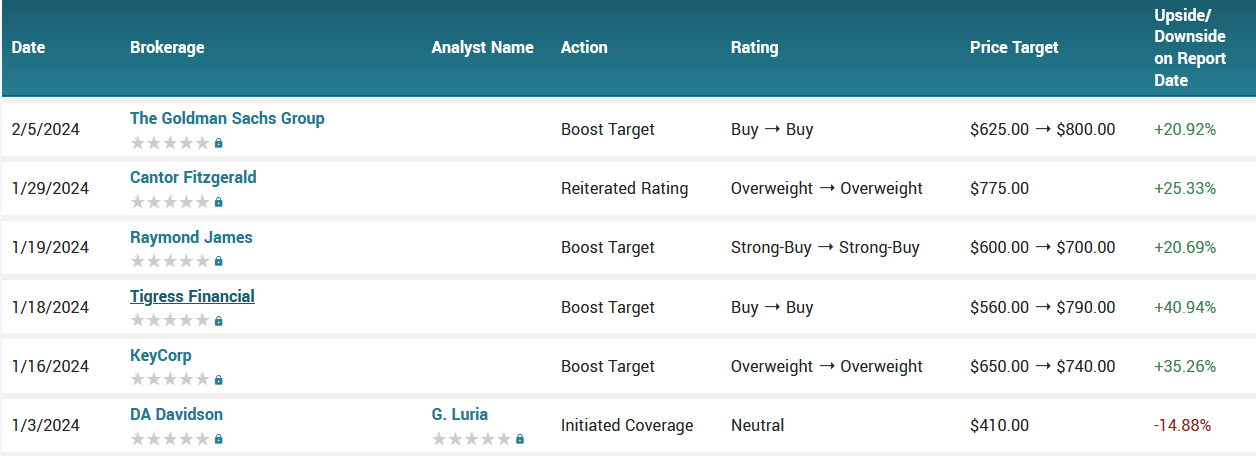
Task: Click $650.00 → $740.00 price target
Action: click(x=1043, y=366)
